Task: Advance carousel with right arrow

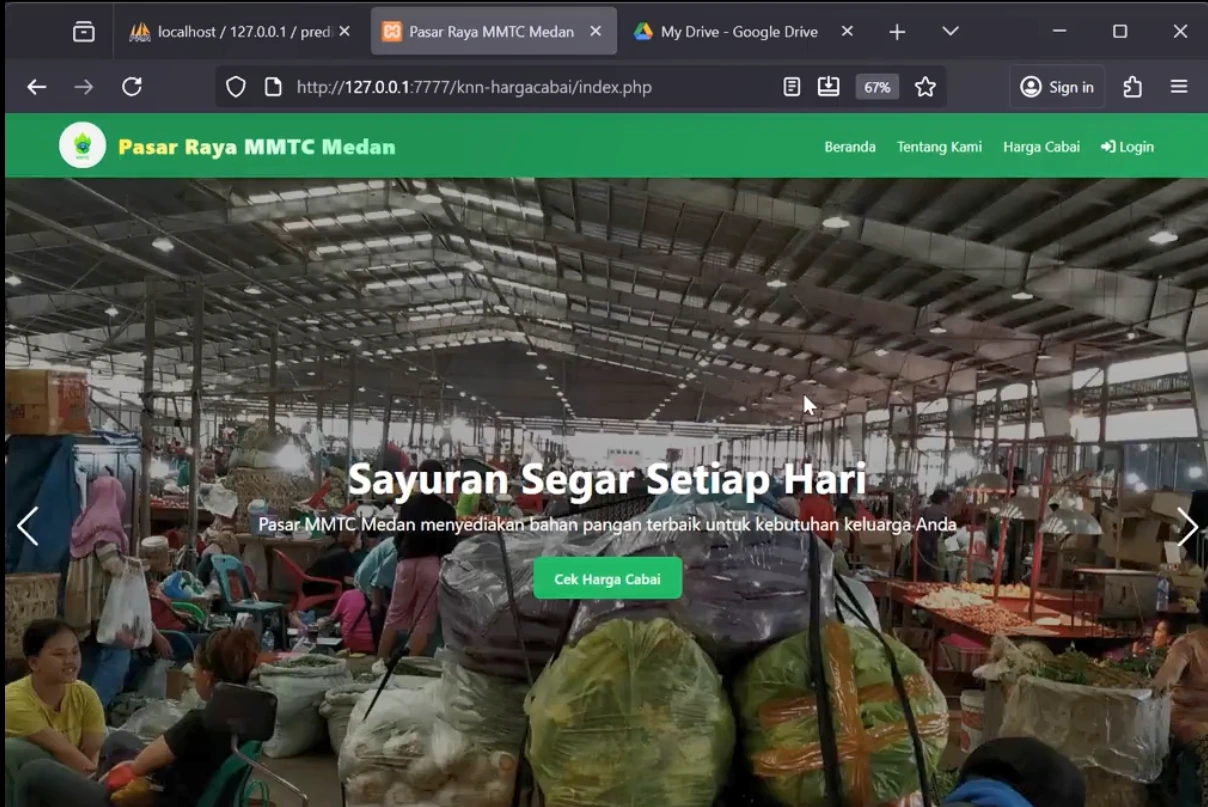Action: (x=1186, y=526)
